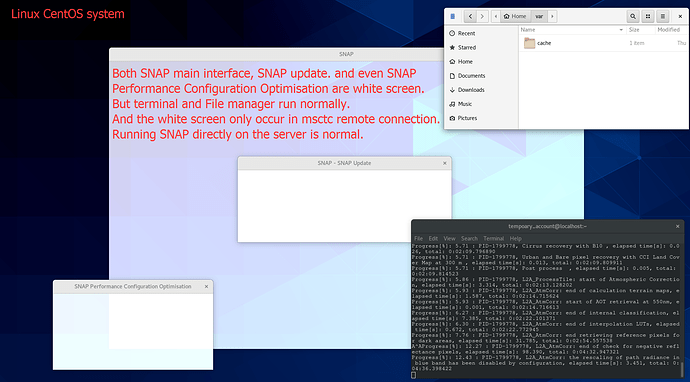Image resolution: width=690 pixels, height=382 pixels.
Task: Open the file manager search
Action: tap(633, 16)
